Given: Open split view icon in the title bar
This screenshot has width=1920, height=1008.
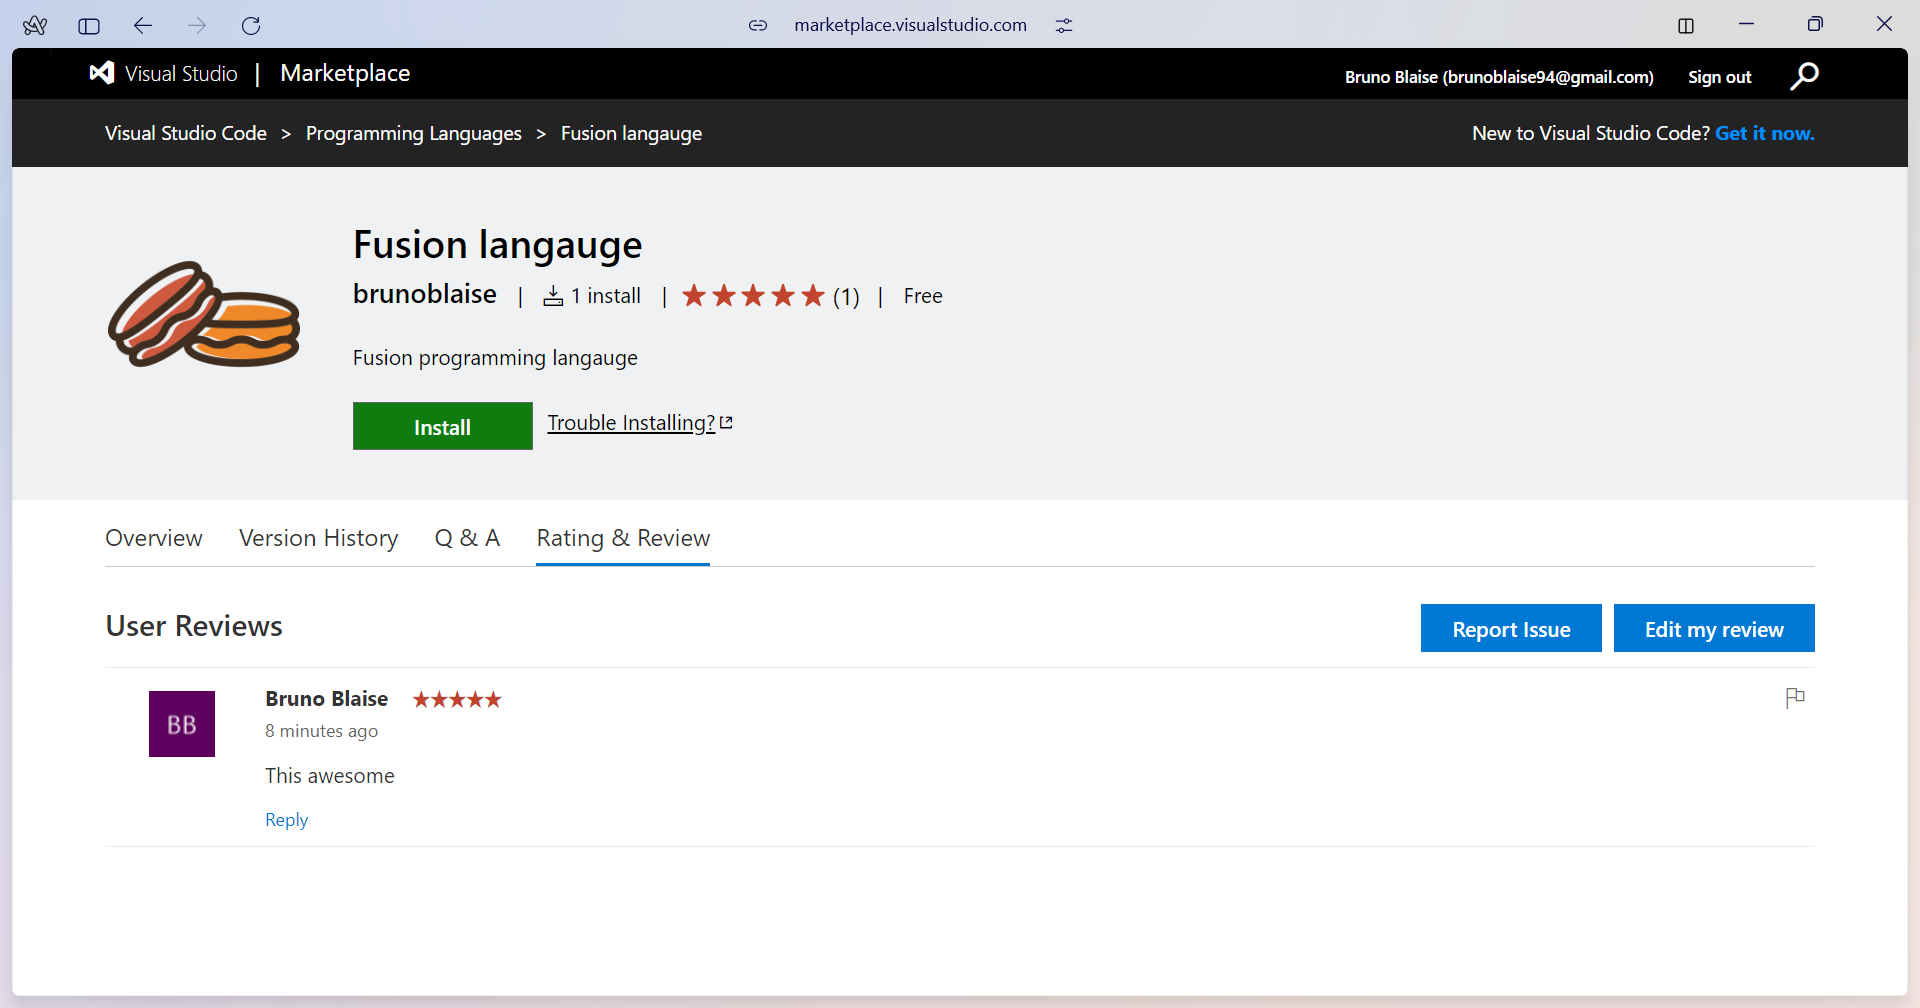Looking at the screenshot, I should click(1686, 25).
